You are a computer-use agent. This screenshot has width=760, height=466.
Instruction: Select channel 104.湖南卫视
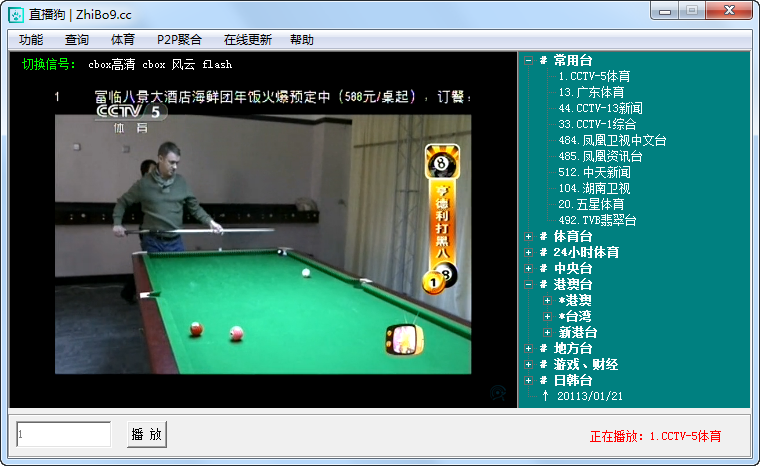[594, 189]
